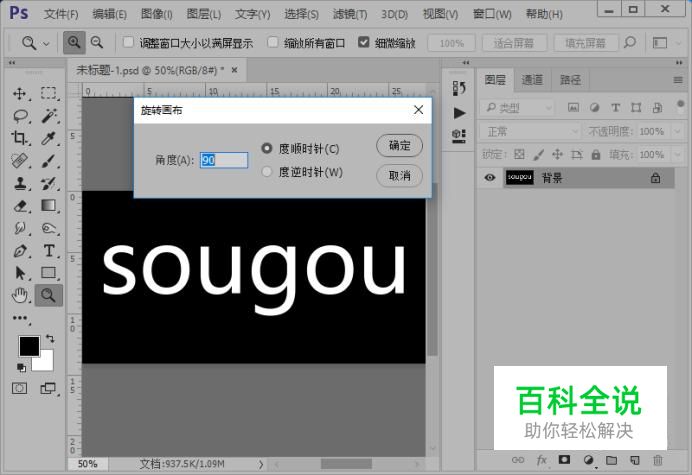Select the History Brush tool

(x=49, y=183)
